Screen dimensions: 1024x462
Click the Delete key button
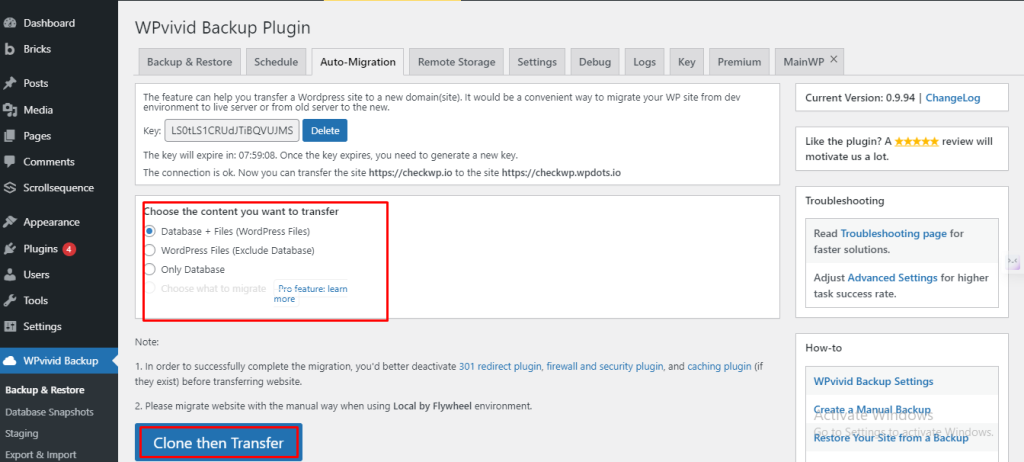click(x=325, y=131)
